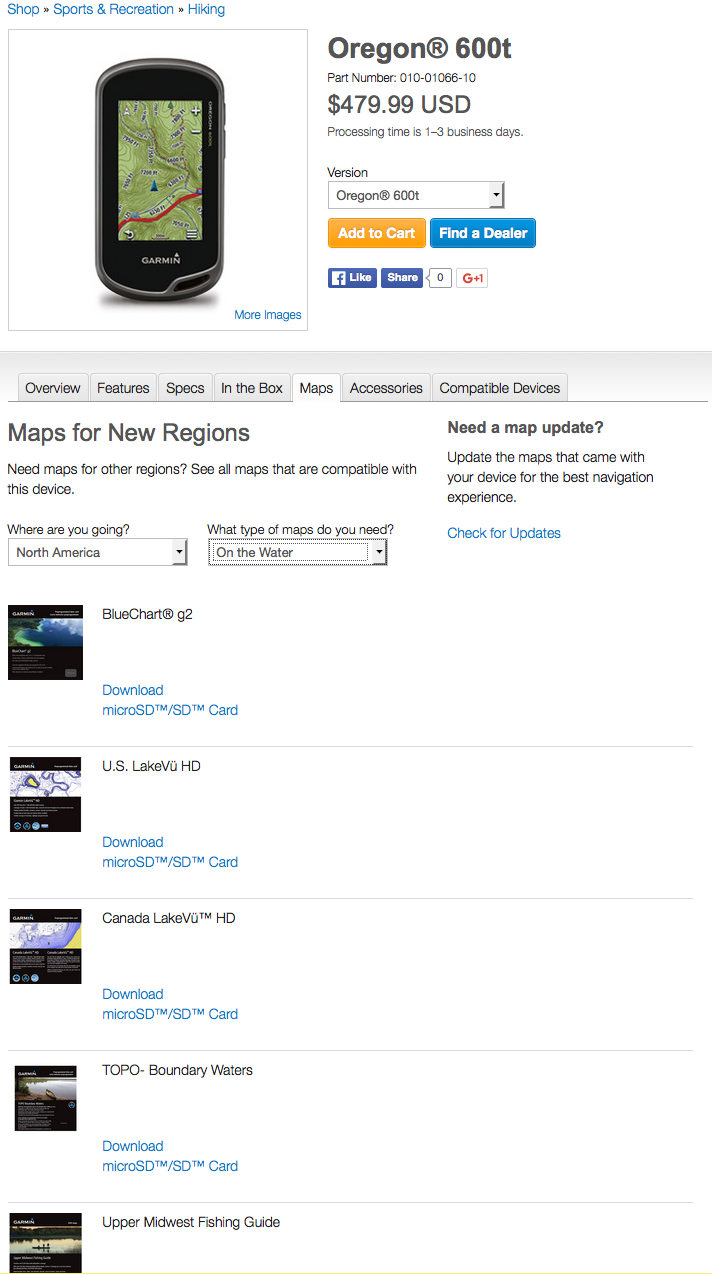Open the Hiking breadcrumb link
Viewport: 712px width, 1274px height.
coord(206,9)
